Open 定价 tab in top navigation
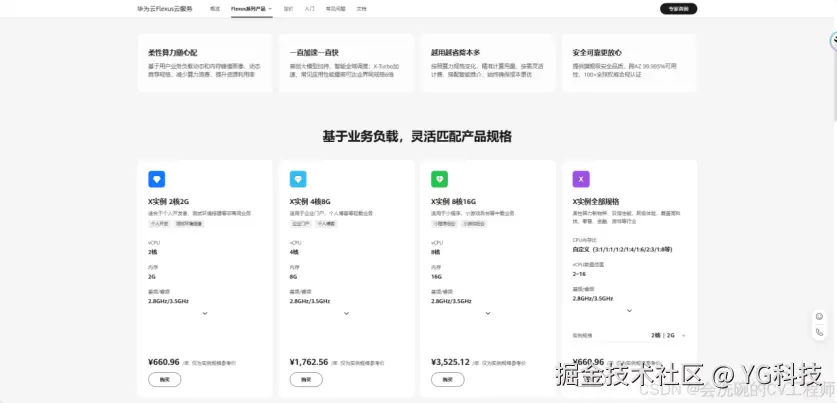 point(288,9)
